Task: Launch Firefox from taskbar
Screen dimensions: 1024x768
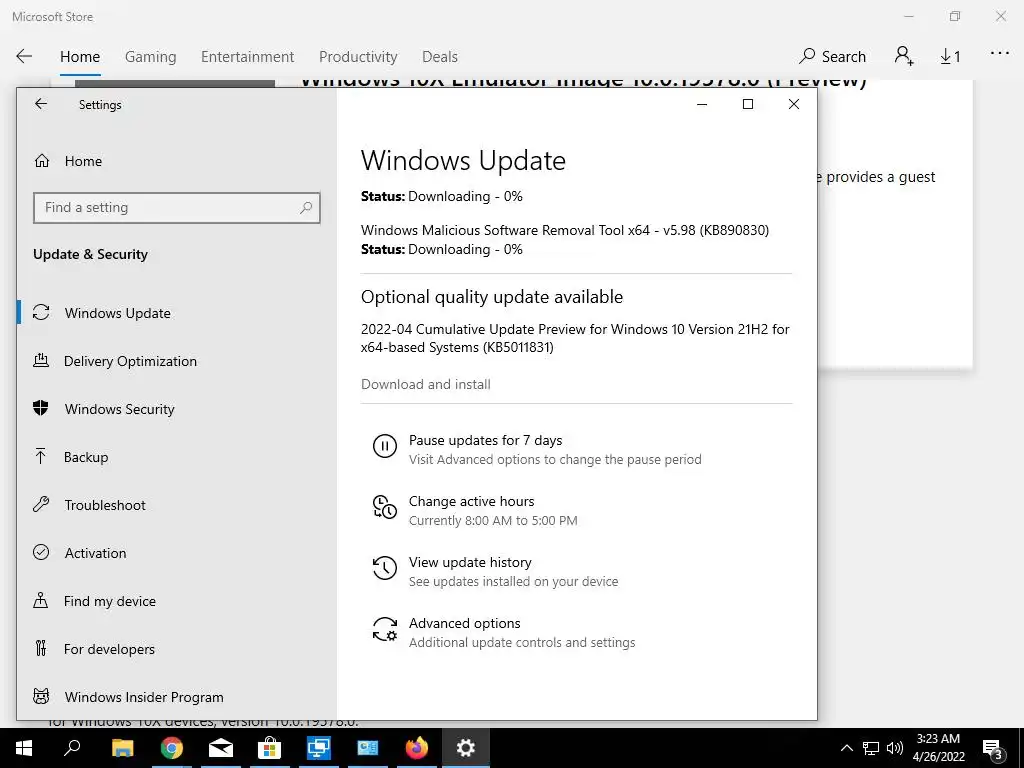Action: (x=417, y=748)
